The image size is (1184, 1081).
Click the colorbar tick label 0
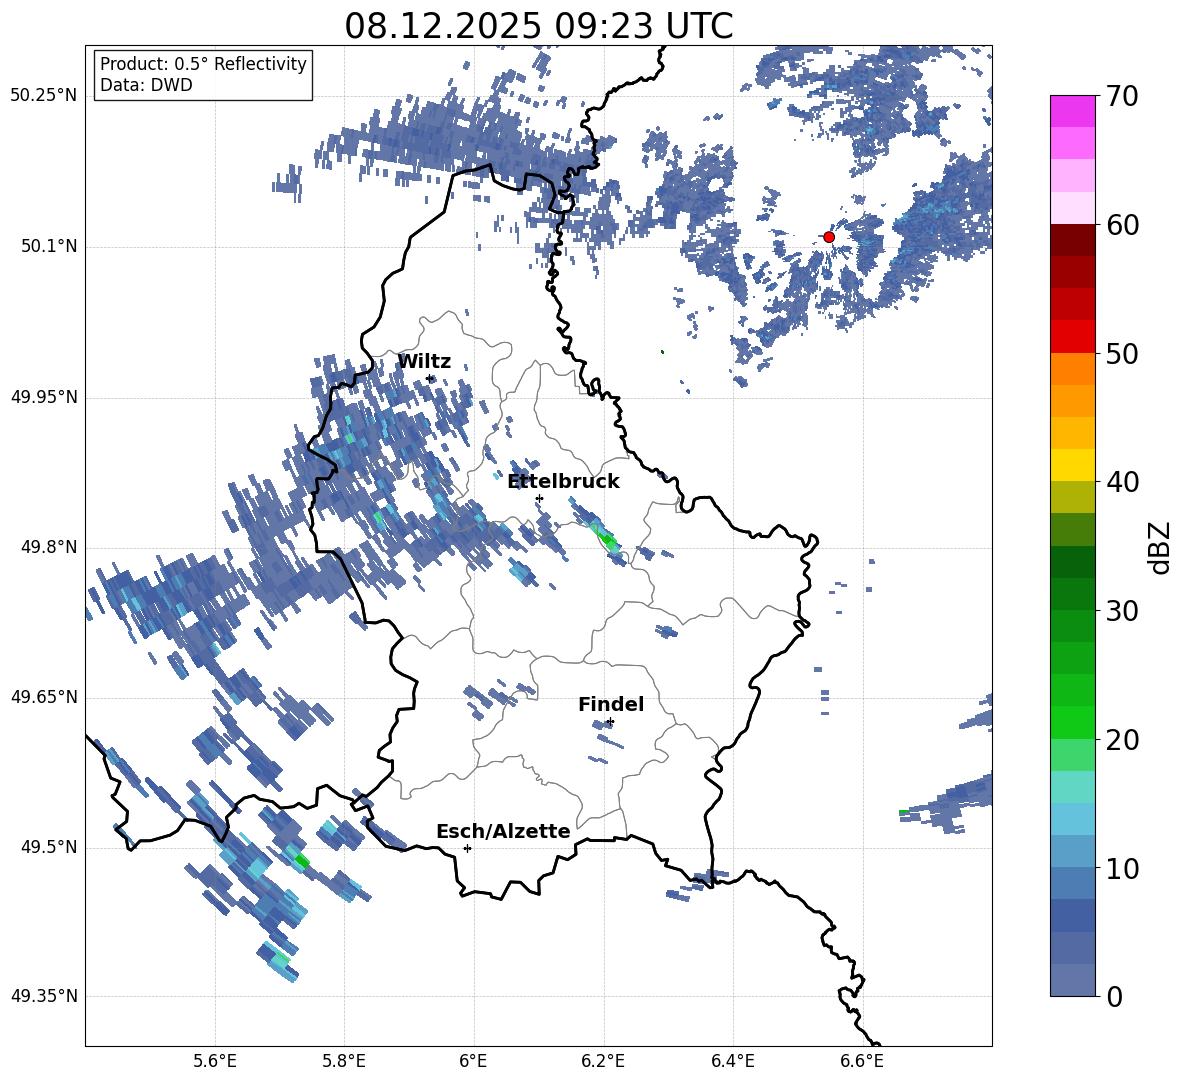point(1115,996)
